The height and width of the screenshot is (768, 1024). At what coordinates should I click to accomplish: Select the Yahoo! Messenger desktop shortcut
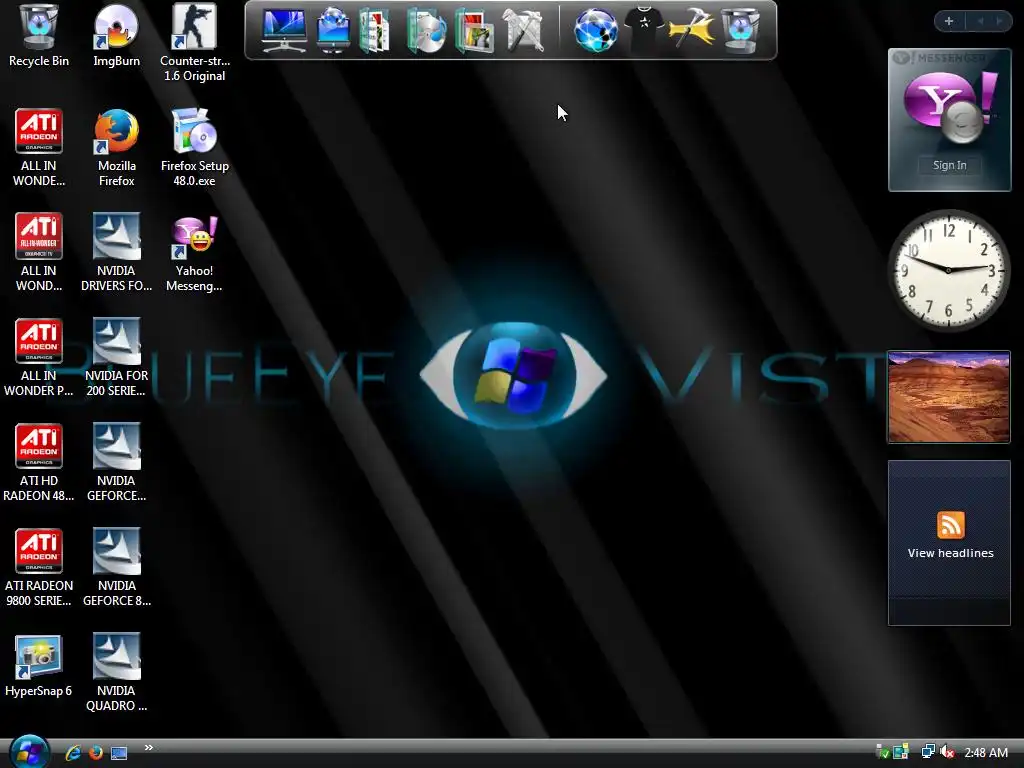195,253
